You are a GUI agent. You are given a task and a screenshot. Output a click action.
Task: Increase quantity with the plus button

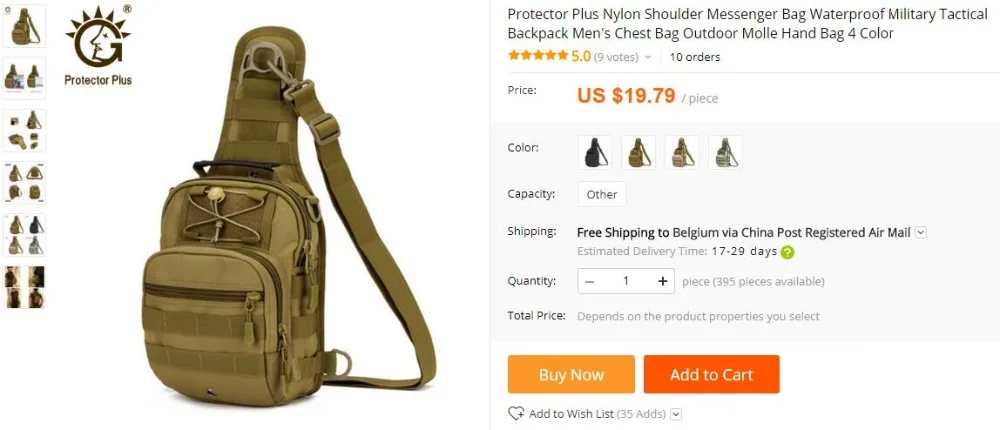(663, 281)
